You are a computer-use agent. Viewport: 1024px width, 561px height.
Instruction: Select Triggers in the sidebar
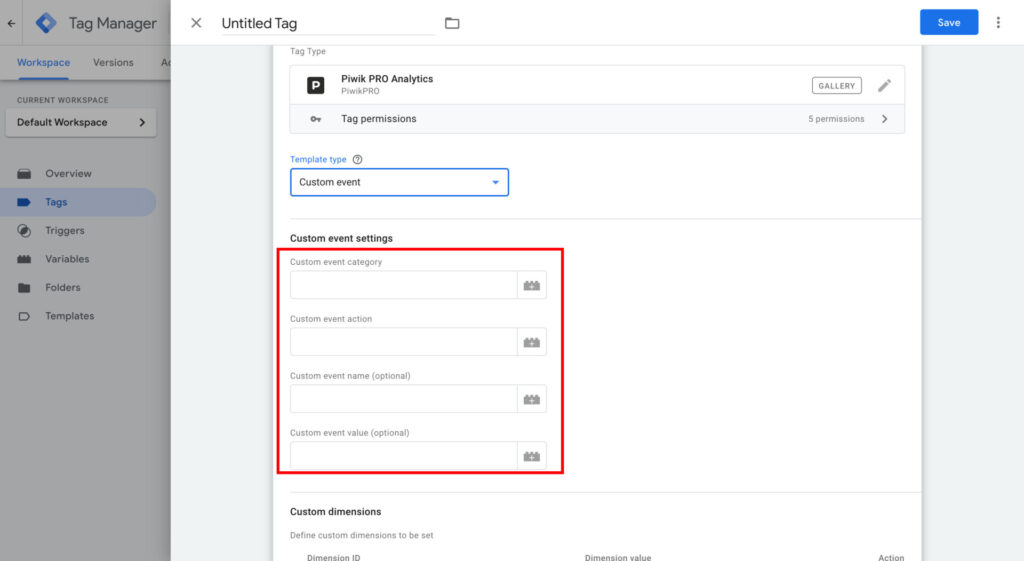64,230
